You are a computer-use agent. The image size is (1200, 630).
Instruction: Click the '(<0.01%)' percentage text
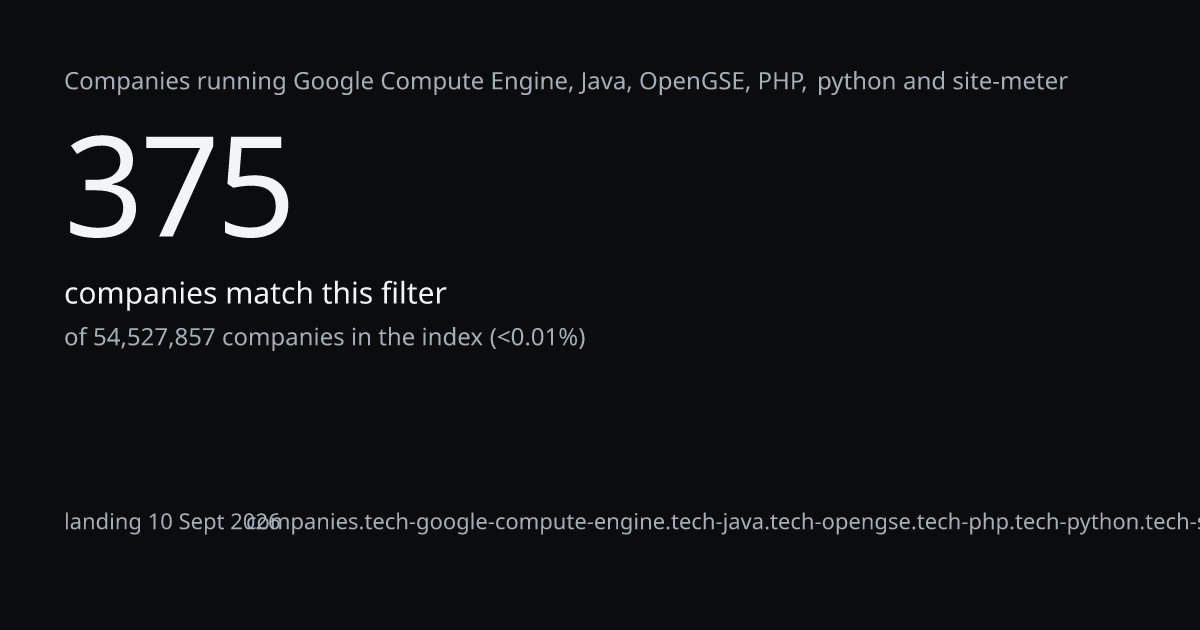coord(537,337)
